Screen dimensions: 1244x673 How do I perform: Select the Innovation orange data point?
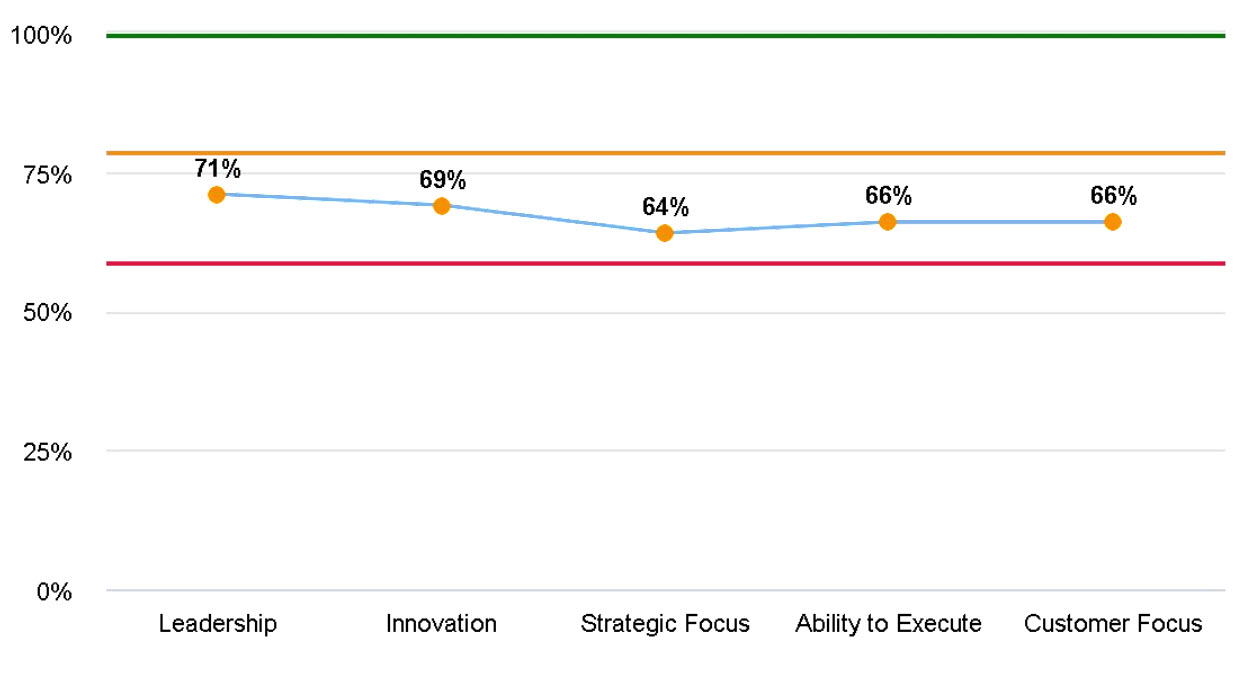coord(441,206)
